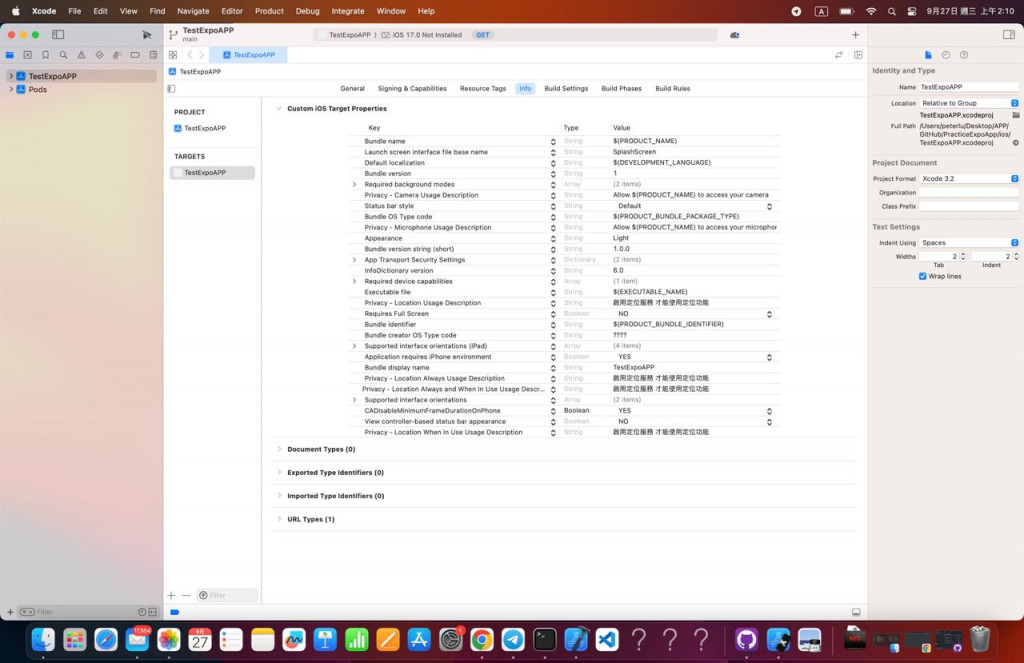Screen dimensions: 1024x663
Task: Click the Class Prefix input field
Action: [x=968, y=206]
